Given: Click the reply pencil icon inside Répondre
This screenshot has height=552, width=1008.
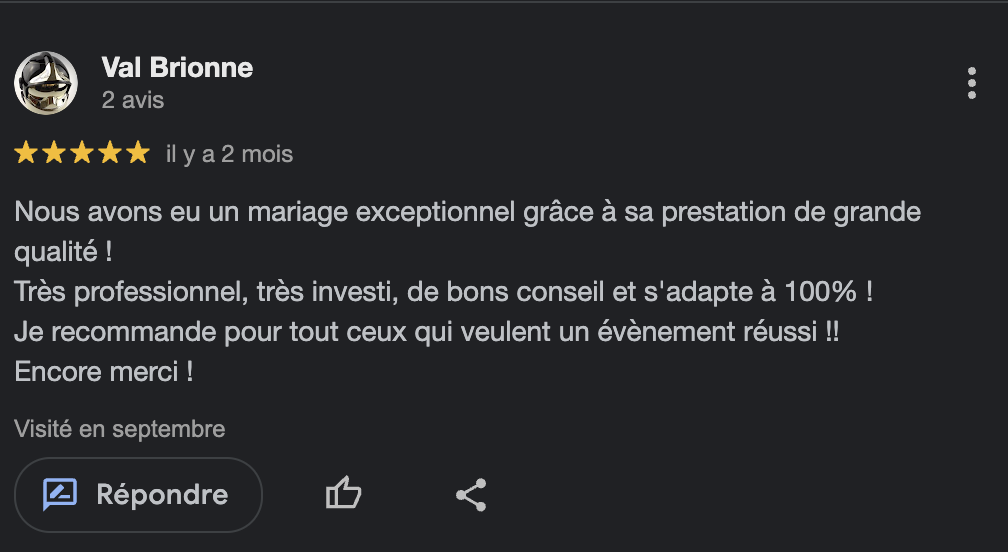Looking at the screenshot, I should click(60, 494).
